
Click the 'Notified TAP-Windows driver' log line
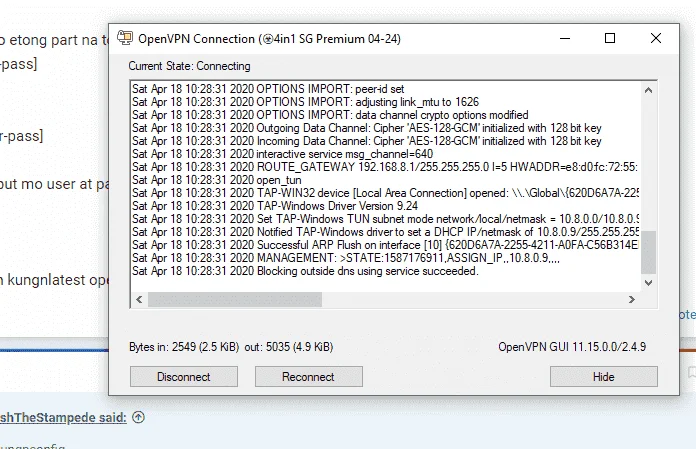pos(385,232)
